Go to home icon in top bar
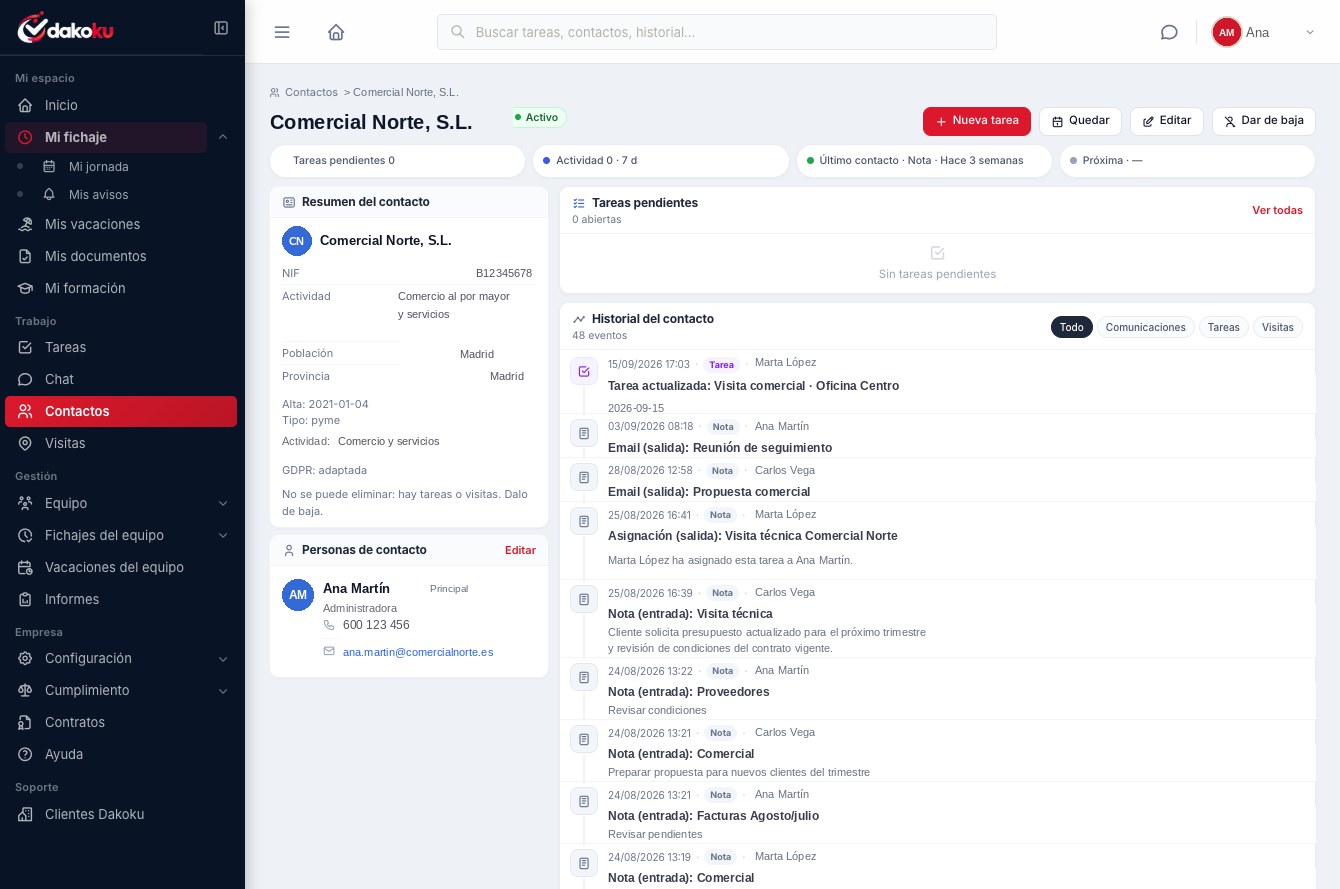Image resolution: width=1340 pixels, height=889 pixels. (x=336, y=32)
